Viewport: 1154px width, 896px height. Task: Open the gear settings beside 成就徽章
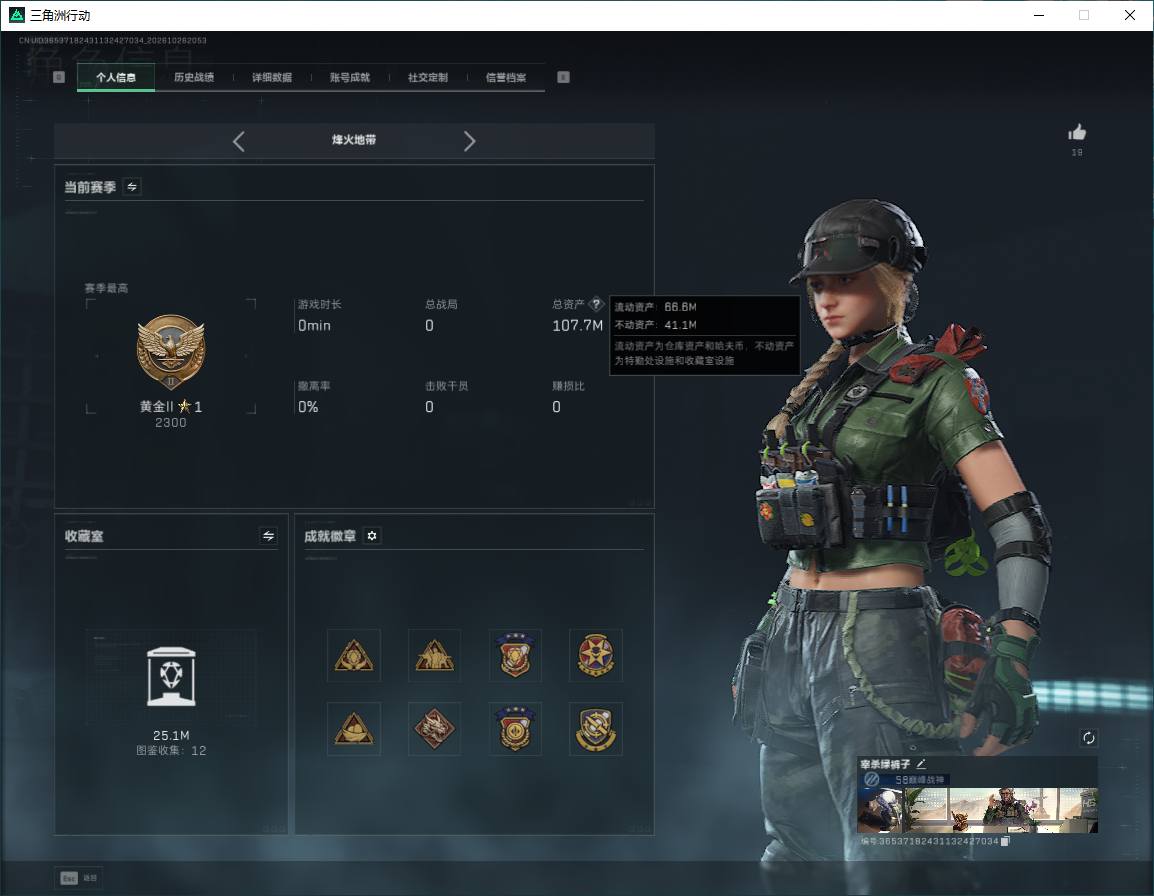click(372, 536)
